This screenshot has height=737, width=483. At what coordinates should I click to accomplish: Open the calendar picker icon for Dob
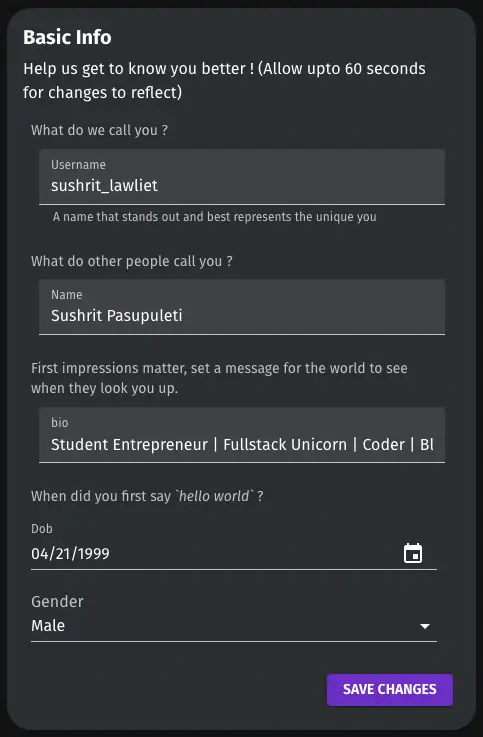pyautogui.click(x=413, y=553)
